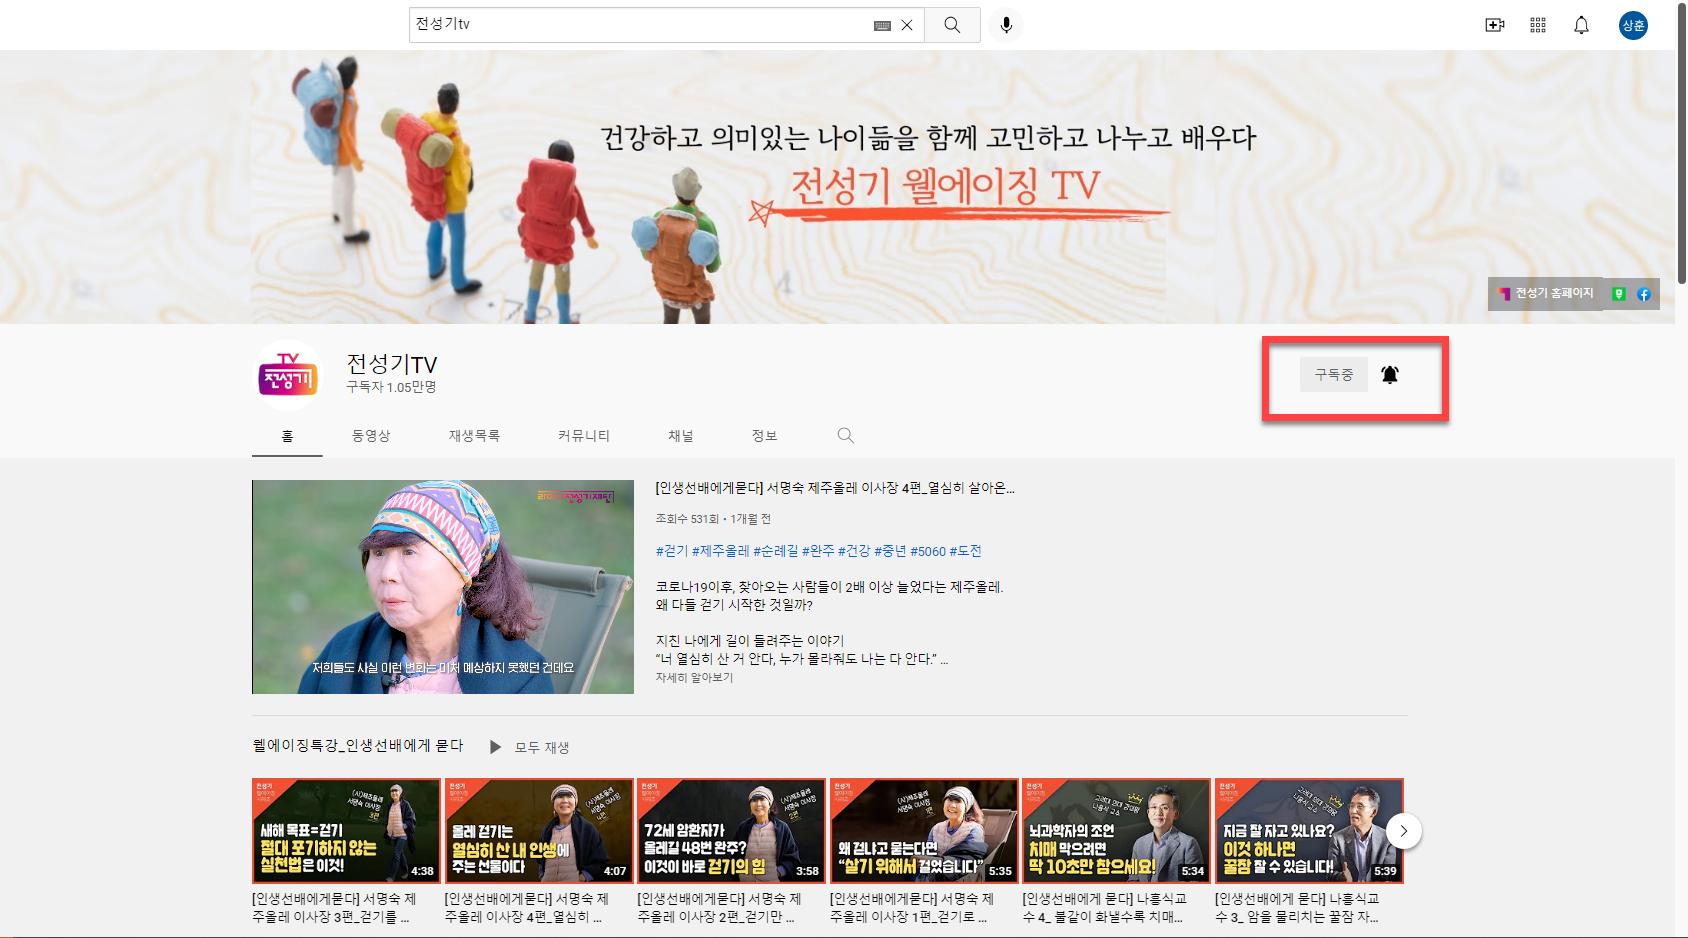Click the 전성기TV channel avatar

(287, 376)
